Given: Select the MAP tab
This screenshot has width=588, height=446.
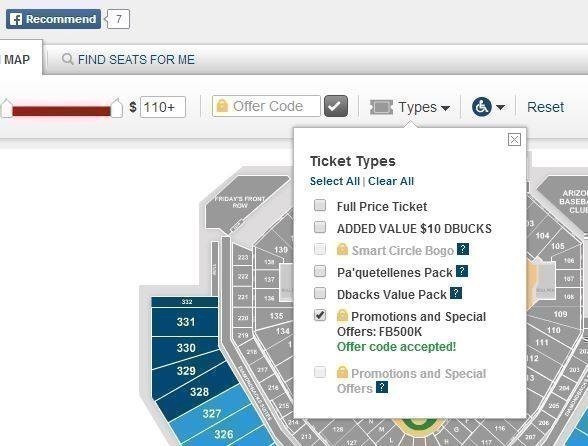Looking at the screenshot, I should pyautogui.click(x=17, y=59).
